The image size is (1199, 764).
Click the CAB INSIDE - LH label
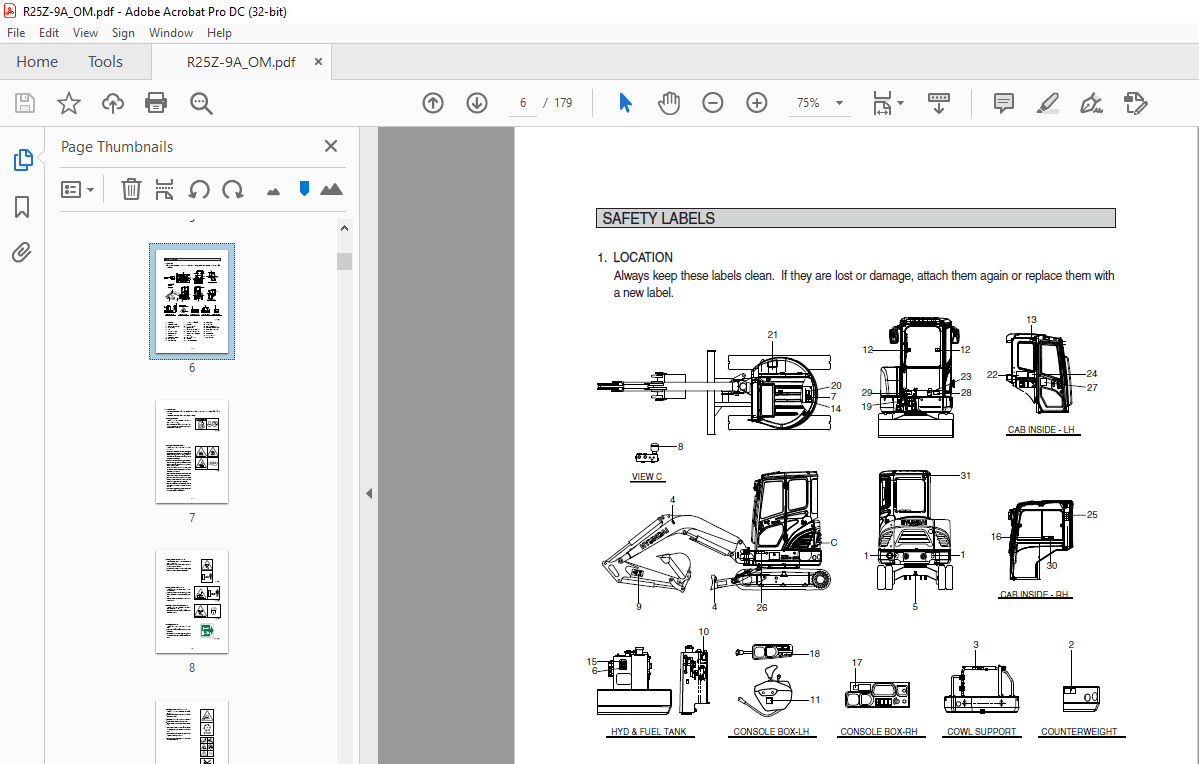1041,430
